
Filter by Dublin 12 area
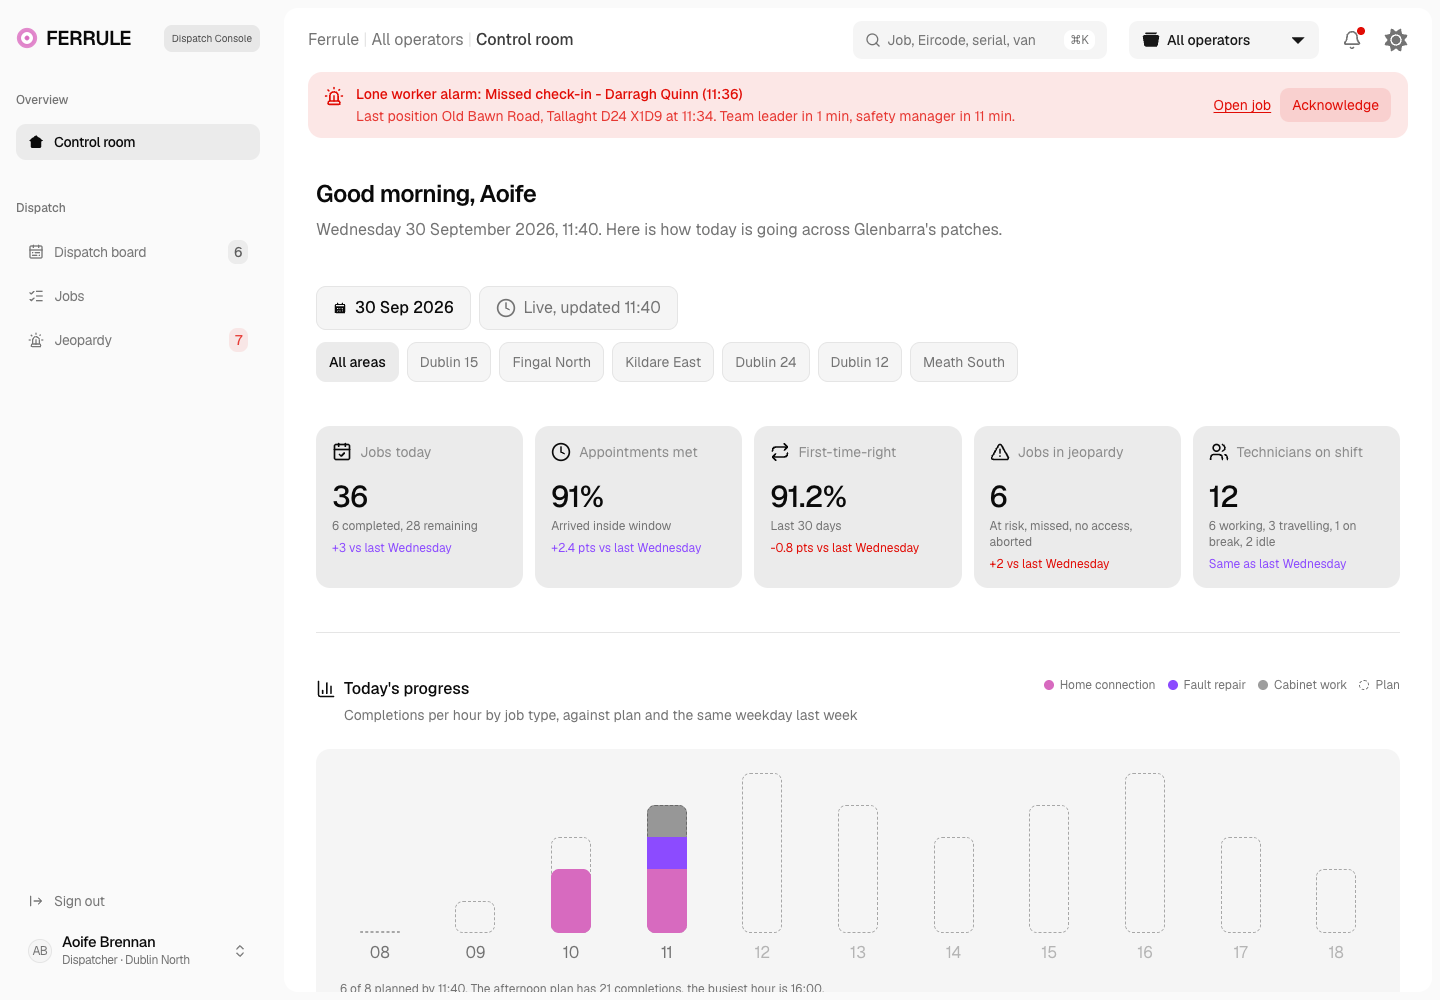pos(860,362)
